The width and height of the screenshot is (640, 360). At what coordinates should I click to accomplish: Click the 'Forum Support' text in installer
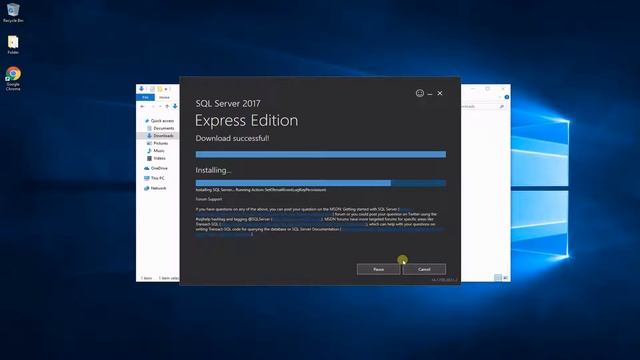pyautogui.click(x=209, y=199)
